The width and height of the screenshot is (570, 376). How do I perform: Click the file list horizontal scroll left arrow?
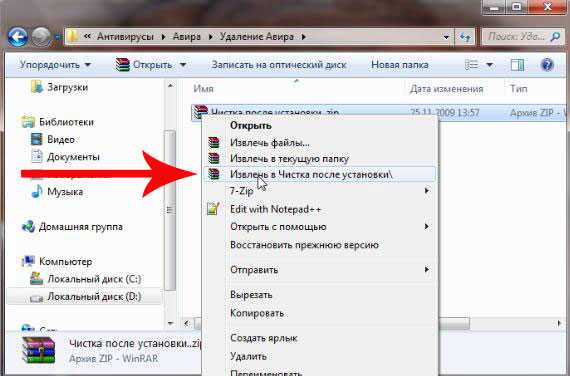pyautogui.click(x=187, y=323)
